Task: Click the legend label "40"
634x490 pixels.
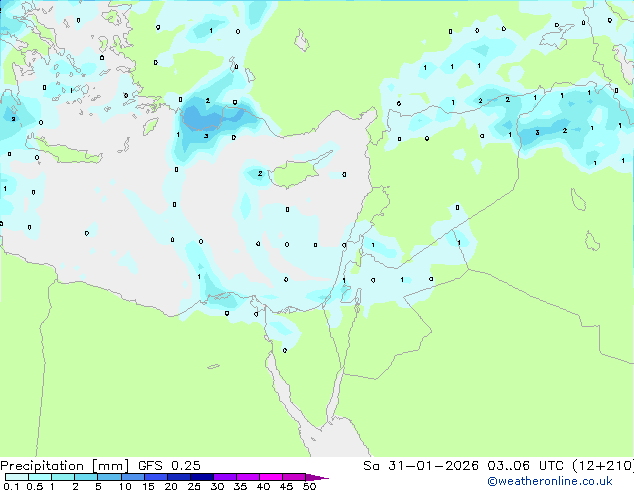Action: coord(263,486)
